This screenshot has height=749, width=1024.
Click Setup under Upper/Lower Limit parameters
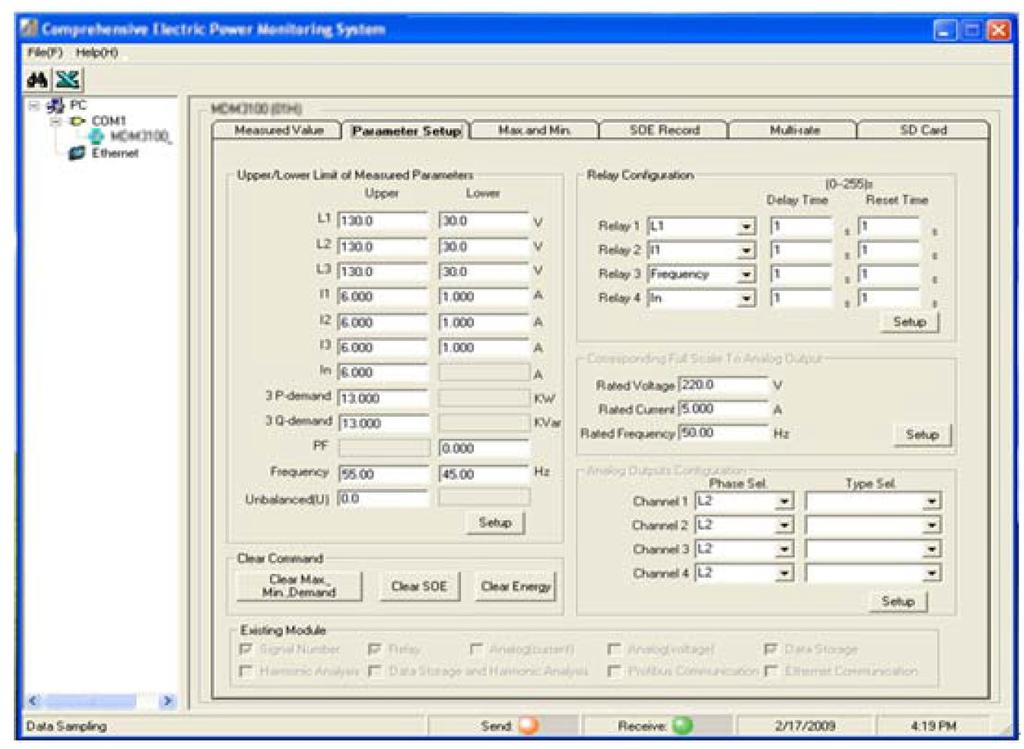(x=495, y=523)
